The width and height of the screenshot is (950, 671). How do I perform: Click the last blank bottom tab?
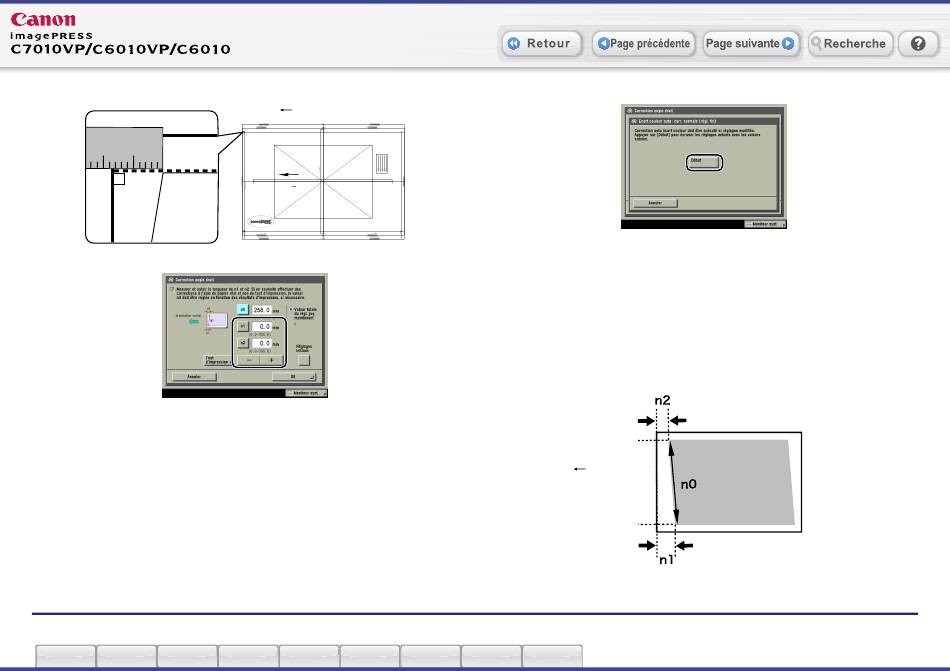click(552, 656)
